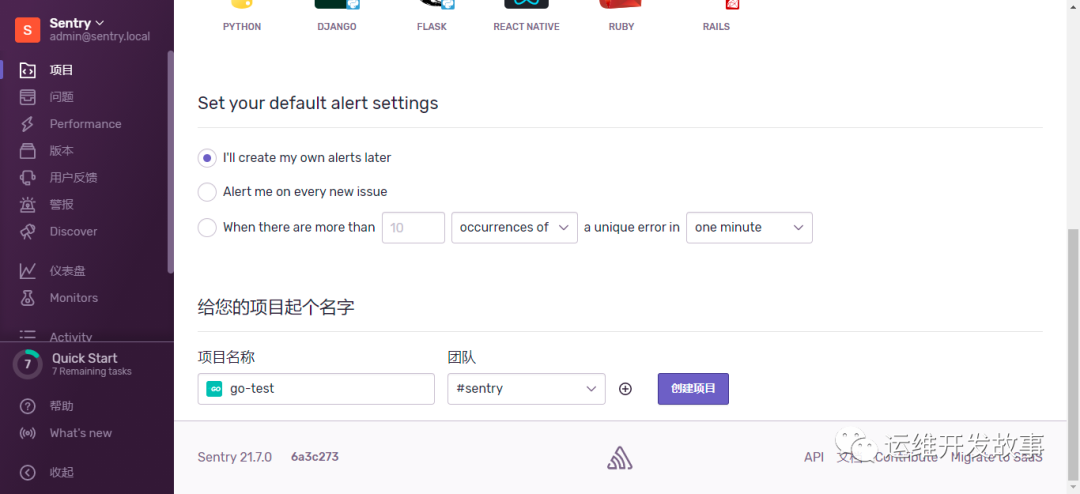Choose the React Native platform icon
Viewport: 1080px width, 494px height.
526,6
